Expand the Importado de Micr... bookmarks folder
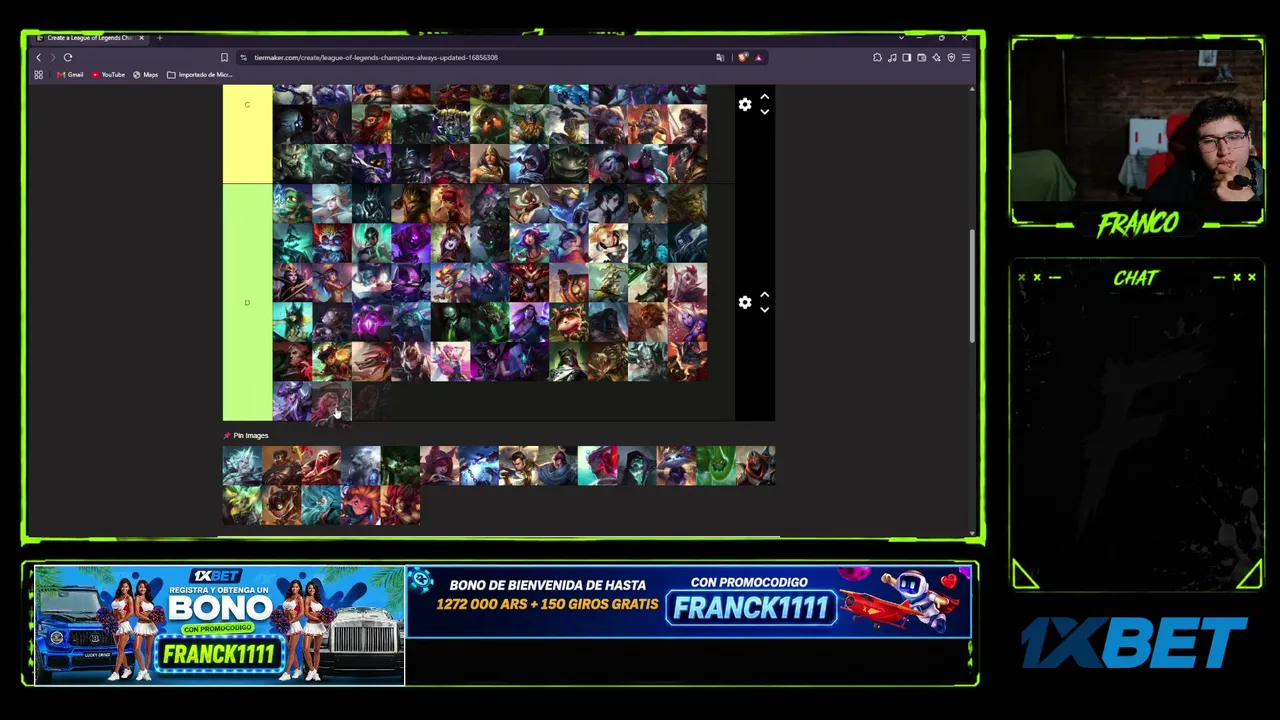 pyautogui.click(x=199, y=75)
